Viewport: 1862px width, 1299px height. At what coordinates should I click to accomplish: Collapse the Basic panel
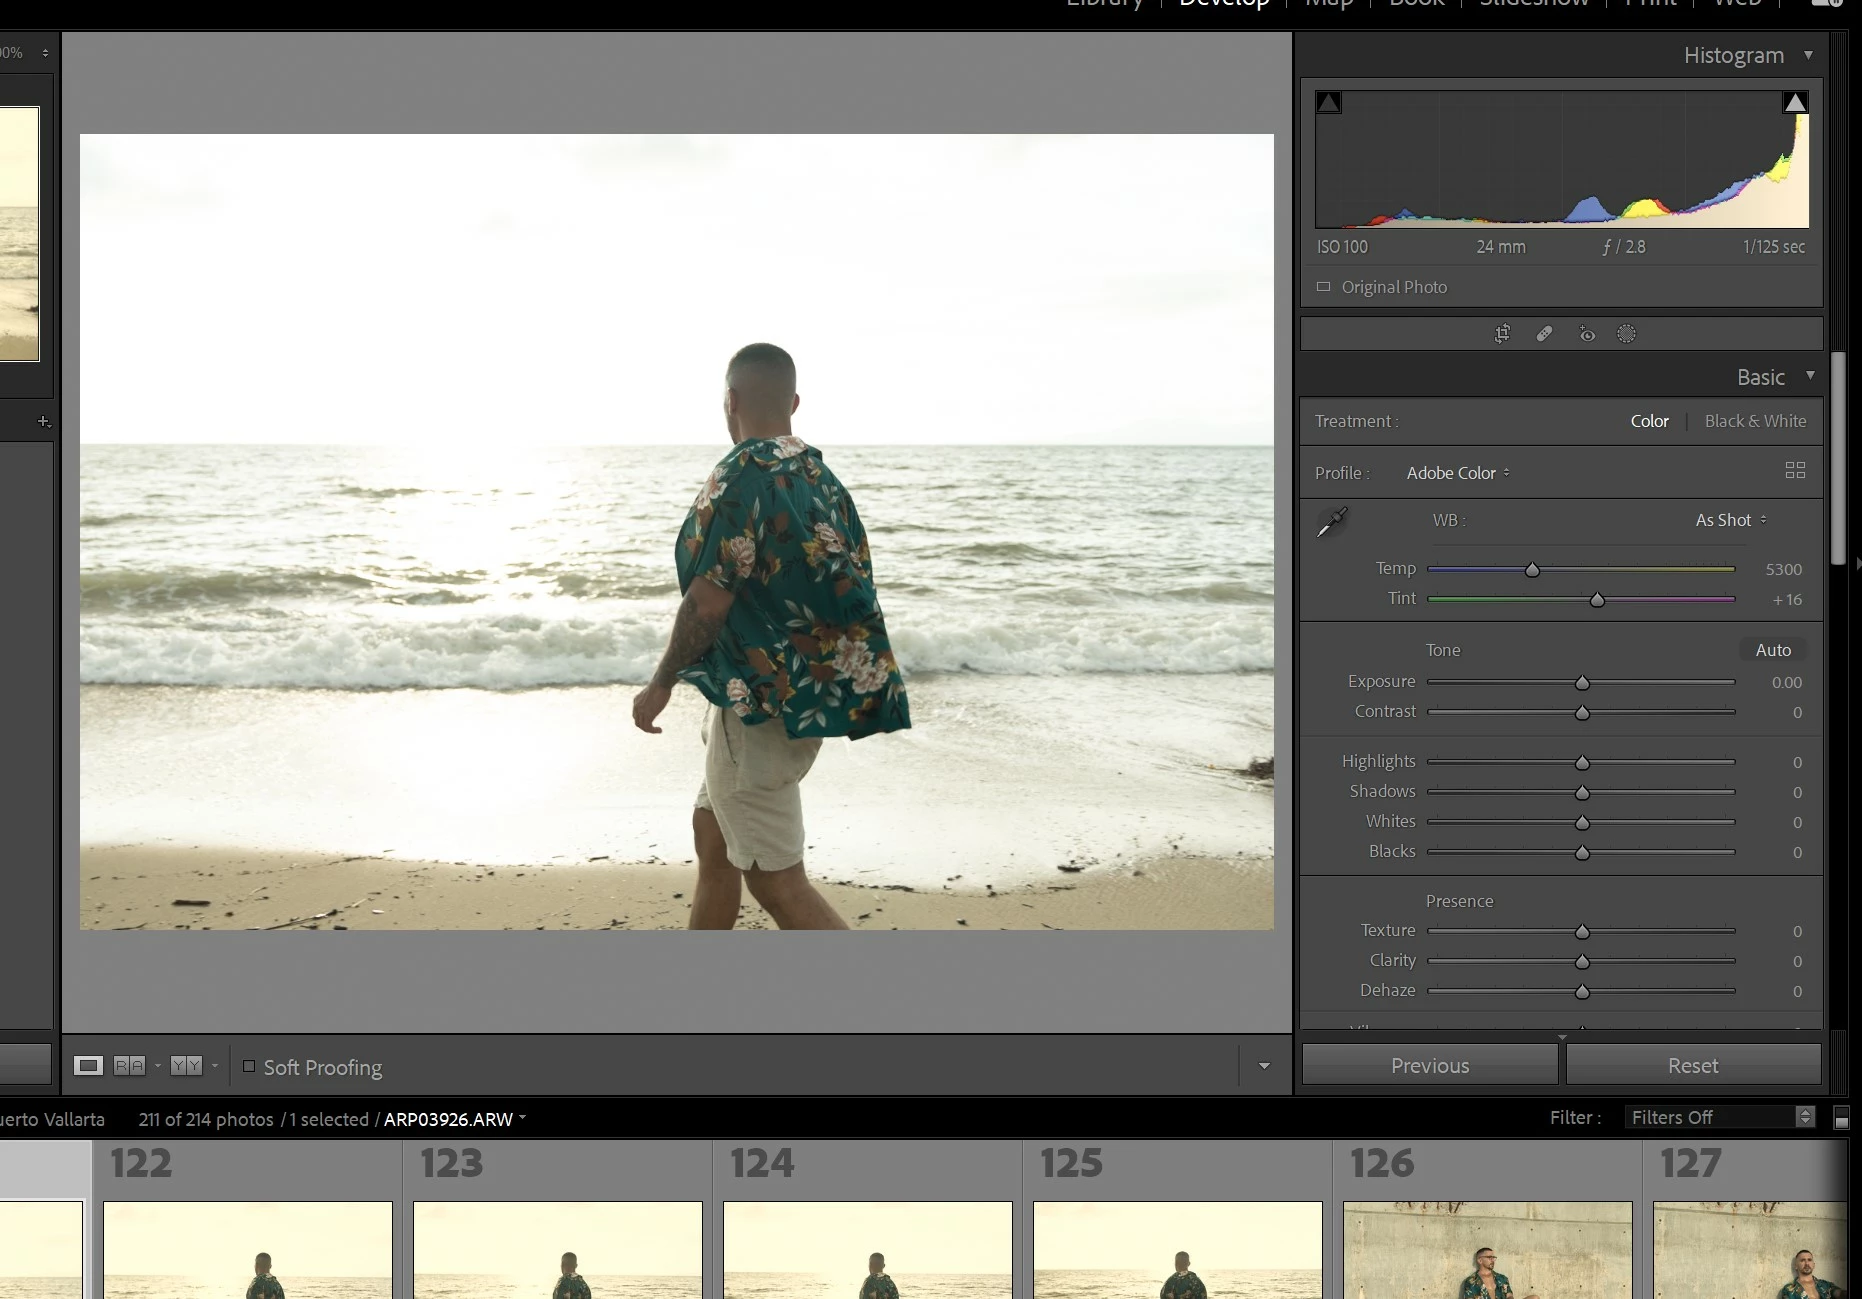tap(1810, 375)
